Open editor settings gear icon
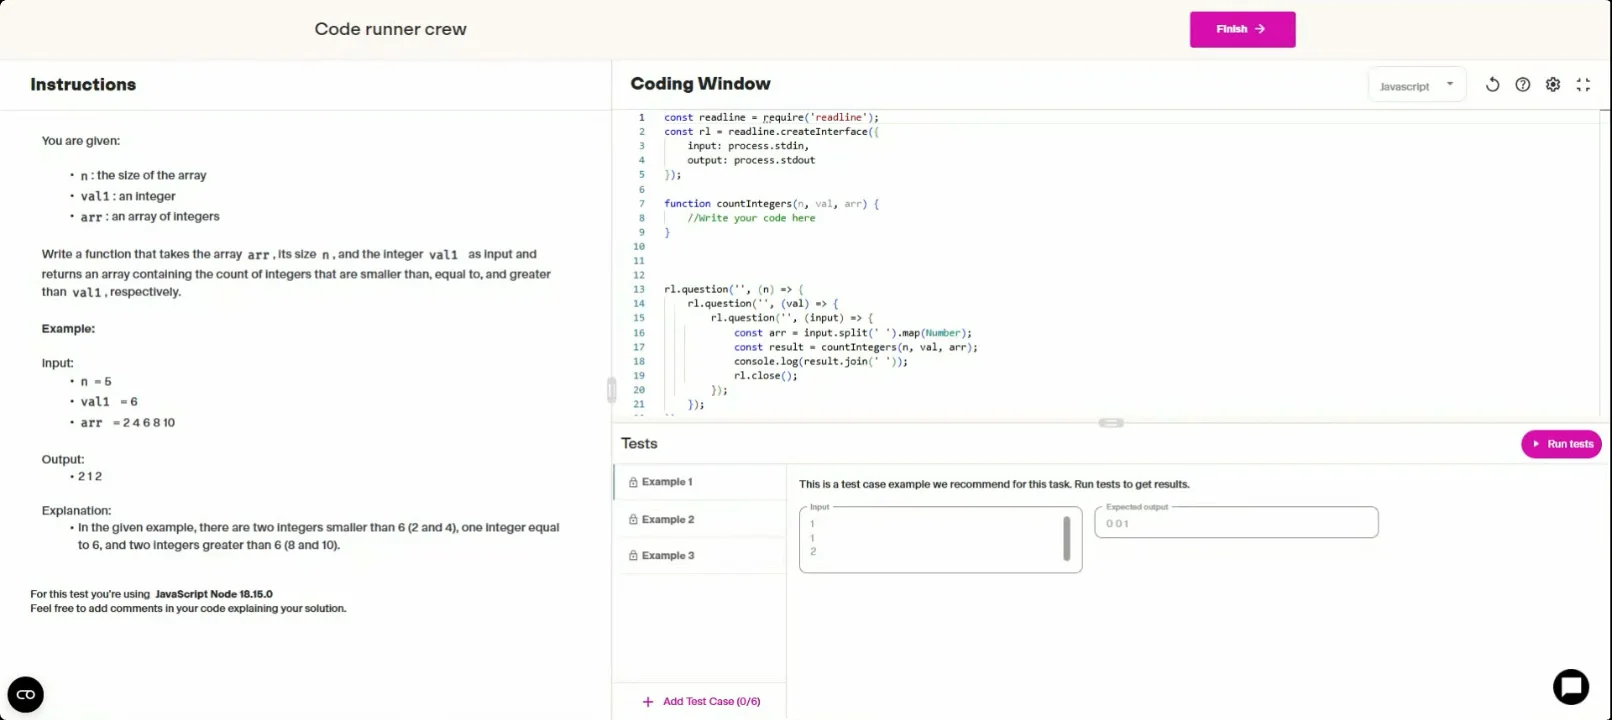This screenshot has width=1612, height=720. (1552, 85)
